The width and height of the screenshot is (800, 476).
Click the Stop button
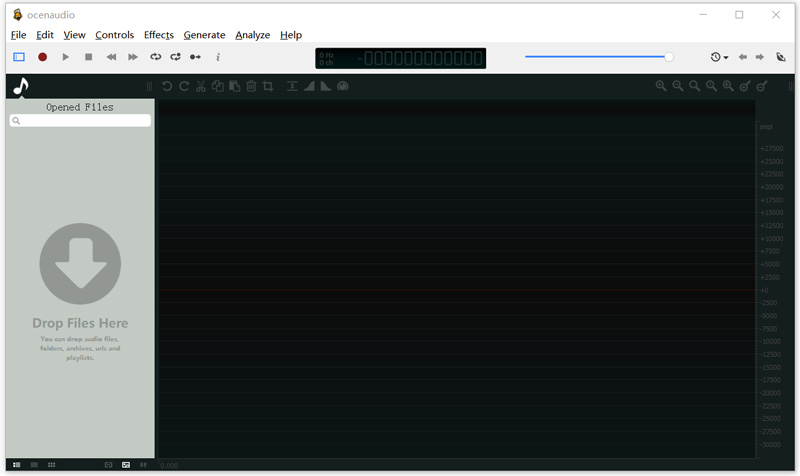click(88, 57)
